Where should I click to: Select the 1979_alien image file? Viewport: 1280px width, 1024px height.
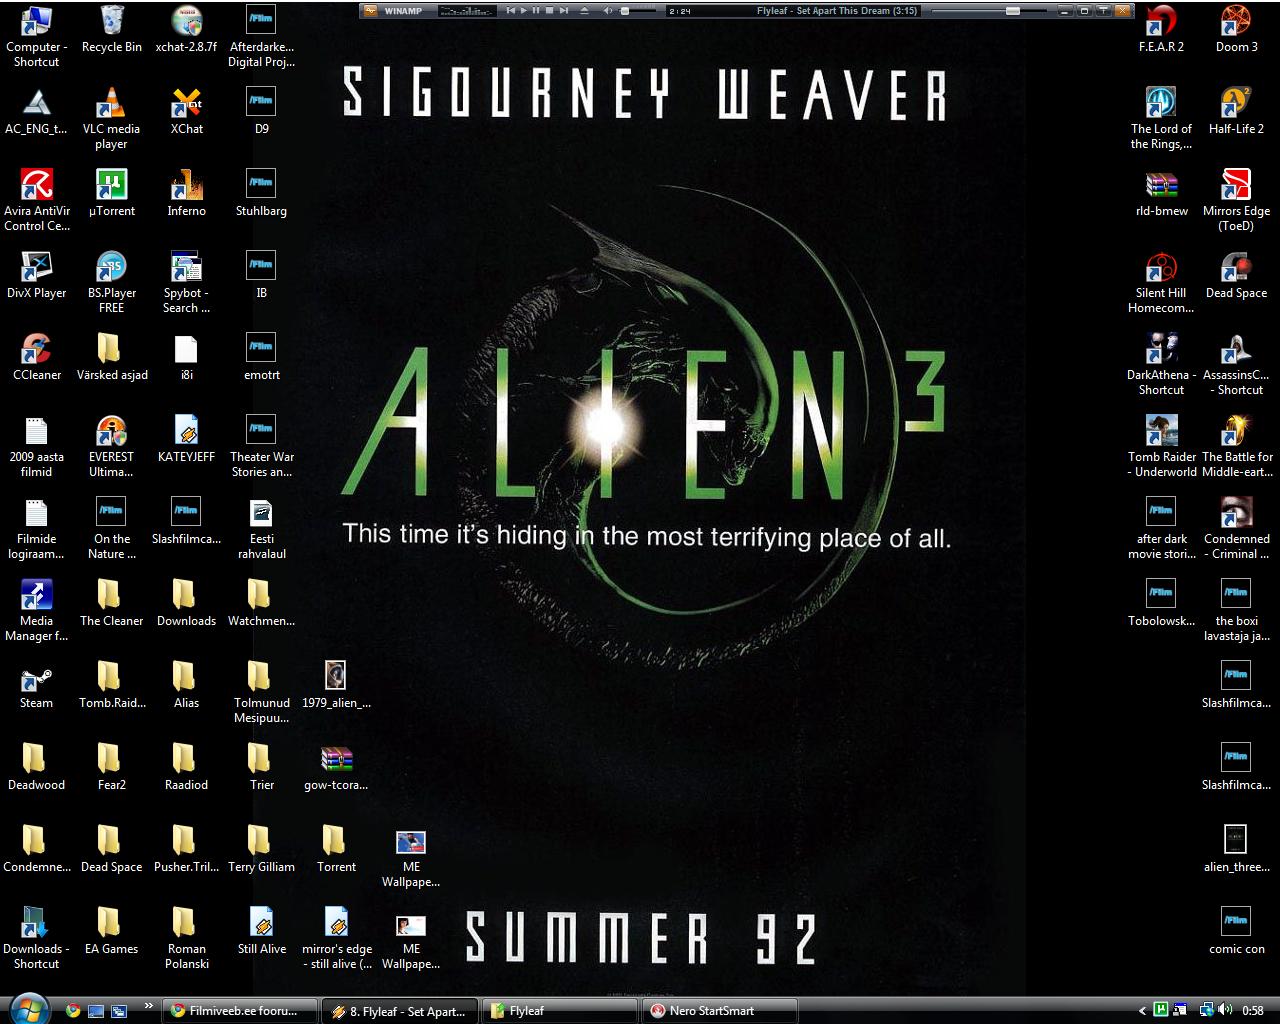point(336,684)
